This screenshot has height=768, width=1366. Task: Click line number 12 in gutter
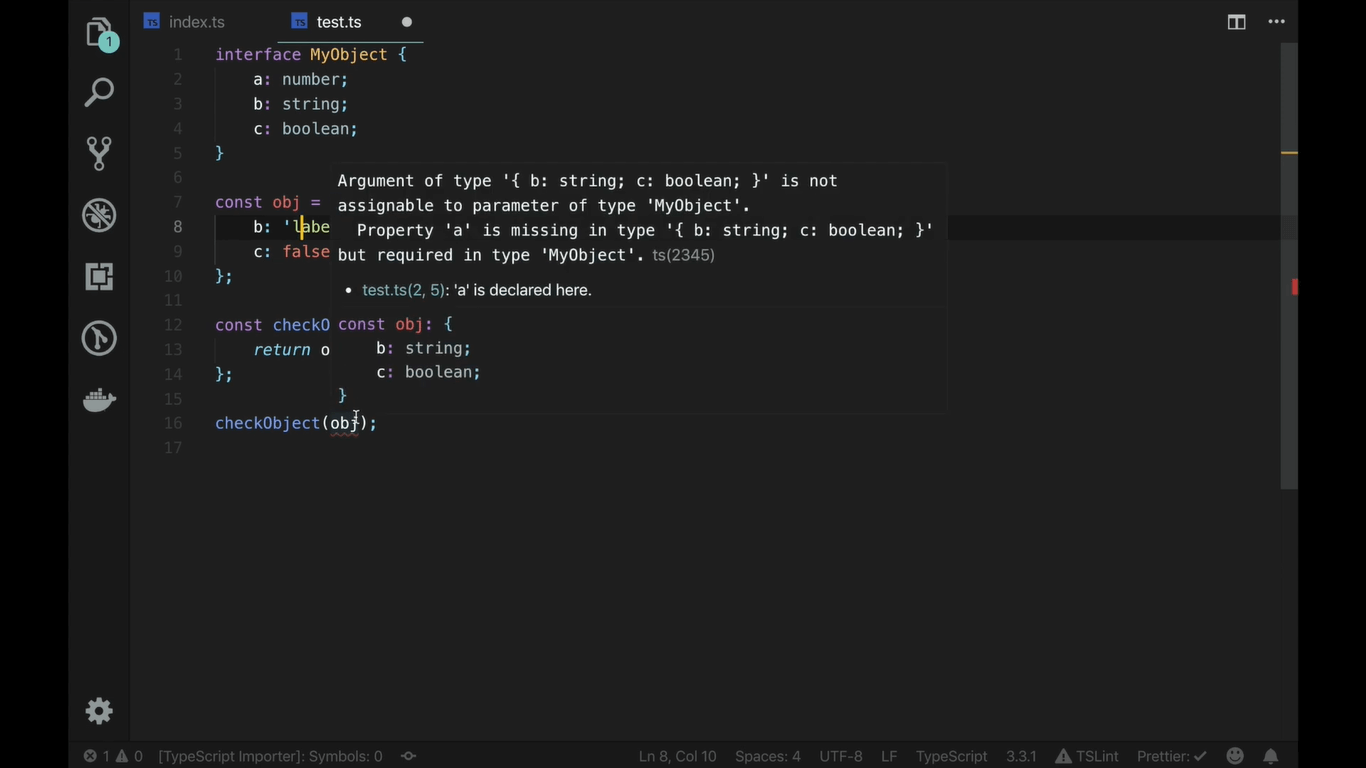click(x=173, y=325)
